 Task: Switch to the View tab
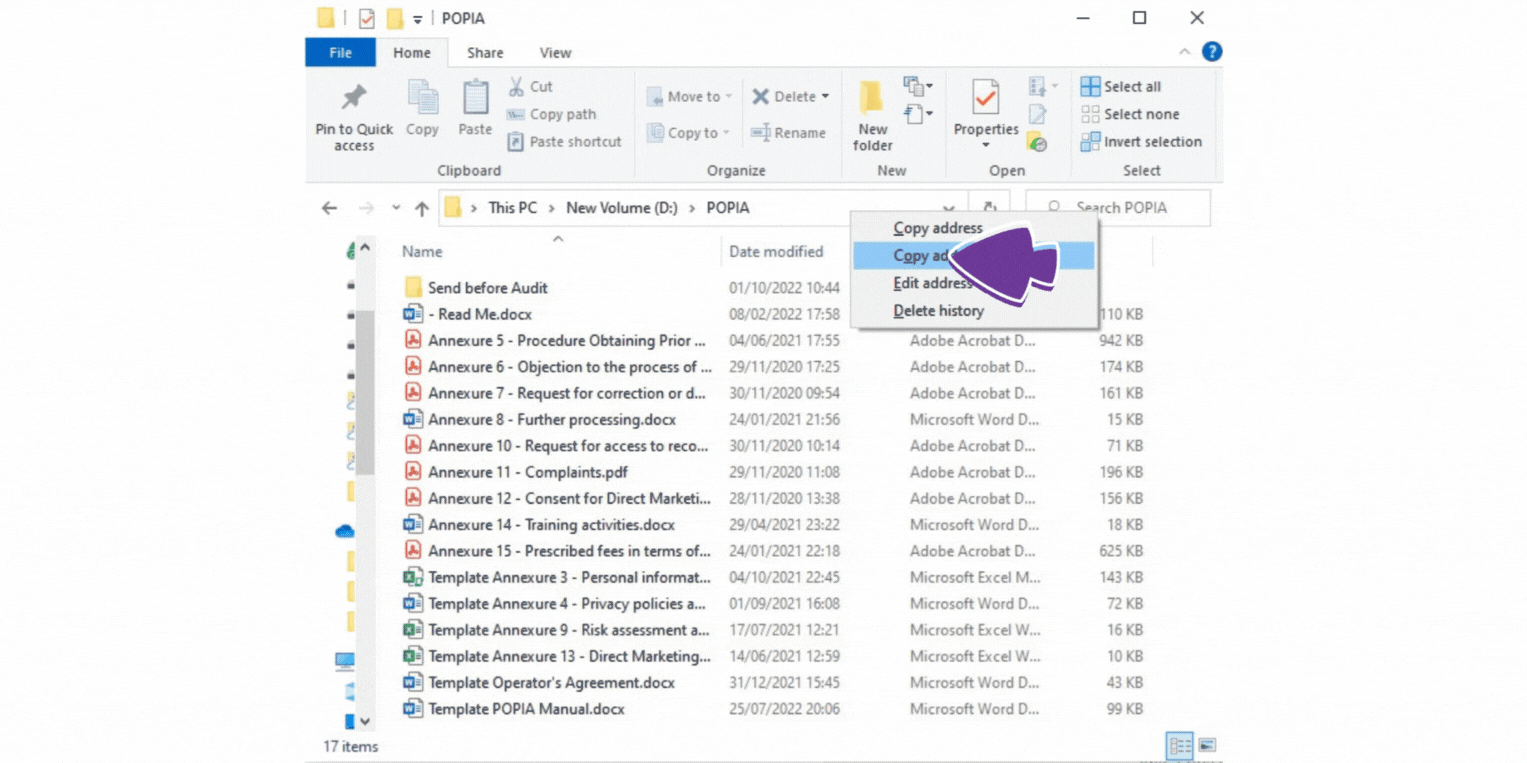tap(555, 52)
